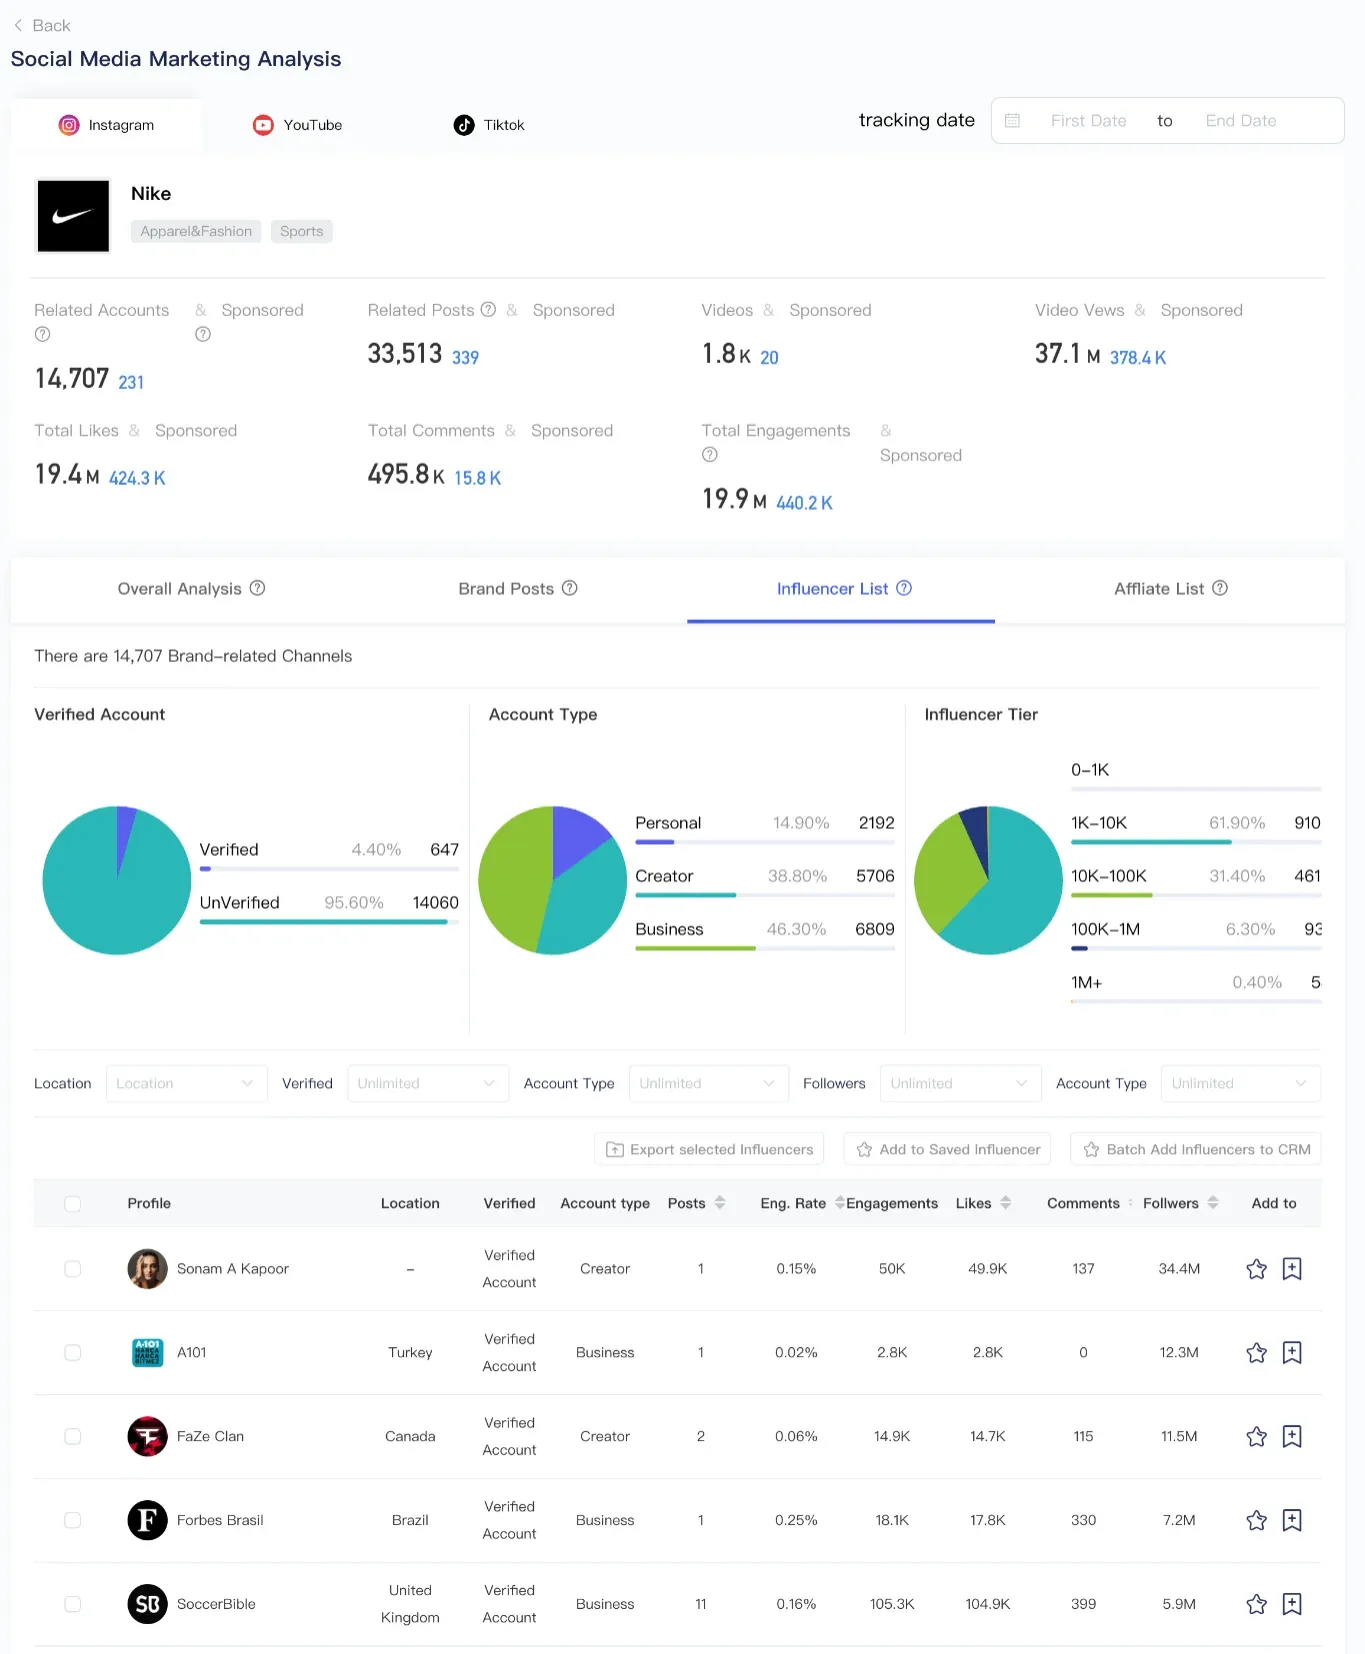This screenshot has height=1654, width=1365.
Task: Check the Sonam A Kapoor row checkbox
Action: (x=73, y=1269)
